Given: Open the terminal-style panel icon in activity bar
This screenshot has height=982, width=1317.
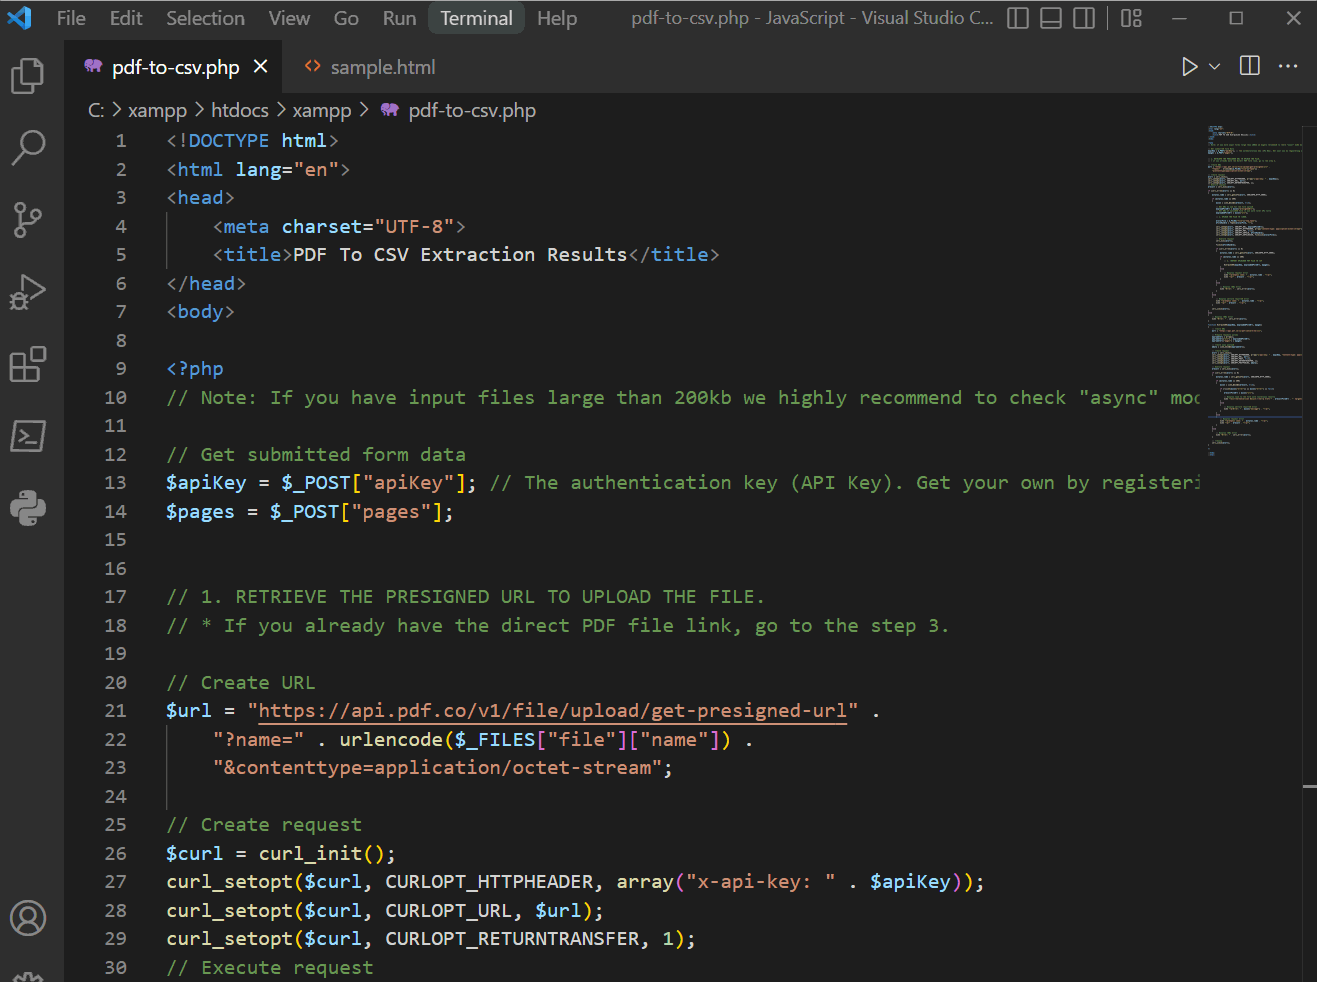Looking at the screenshot, I should [28, 436].
